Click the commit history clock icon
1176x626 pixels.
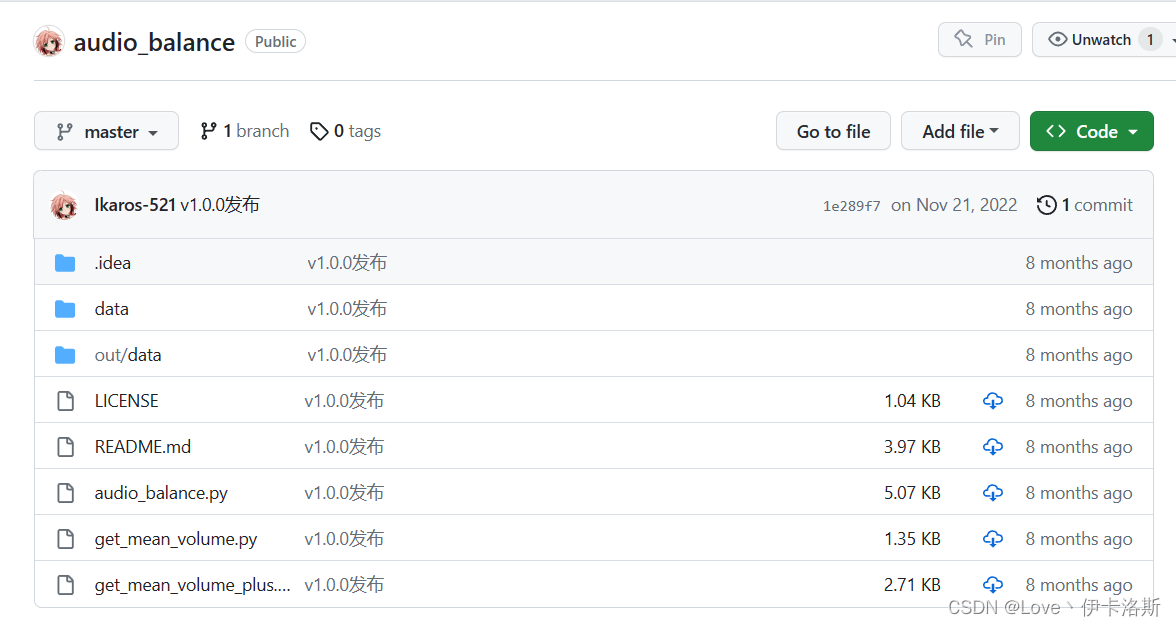pyautogui.click(x=1046, y=205)
